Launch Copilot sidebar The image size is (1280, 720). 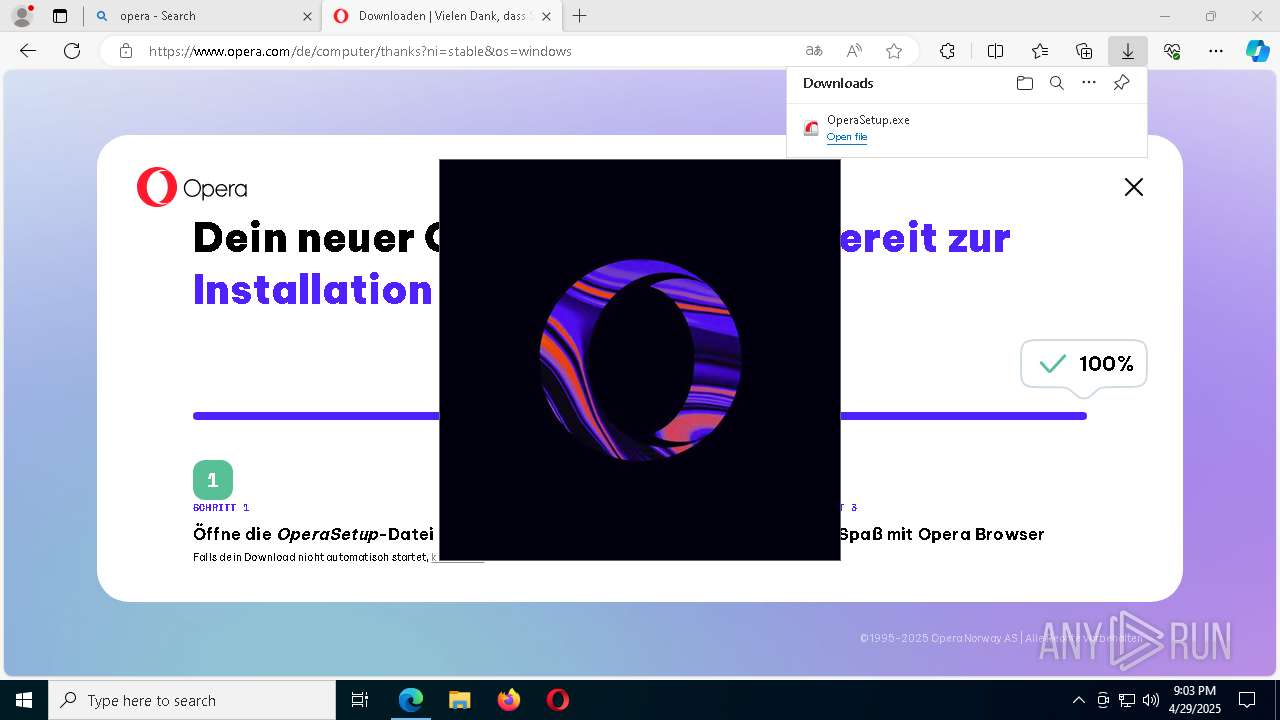point(1258,51)
